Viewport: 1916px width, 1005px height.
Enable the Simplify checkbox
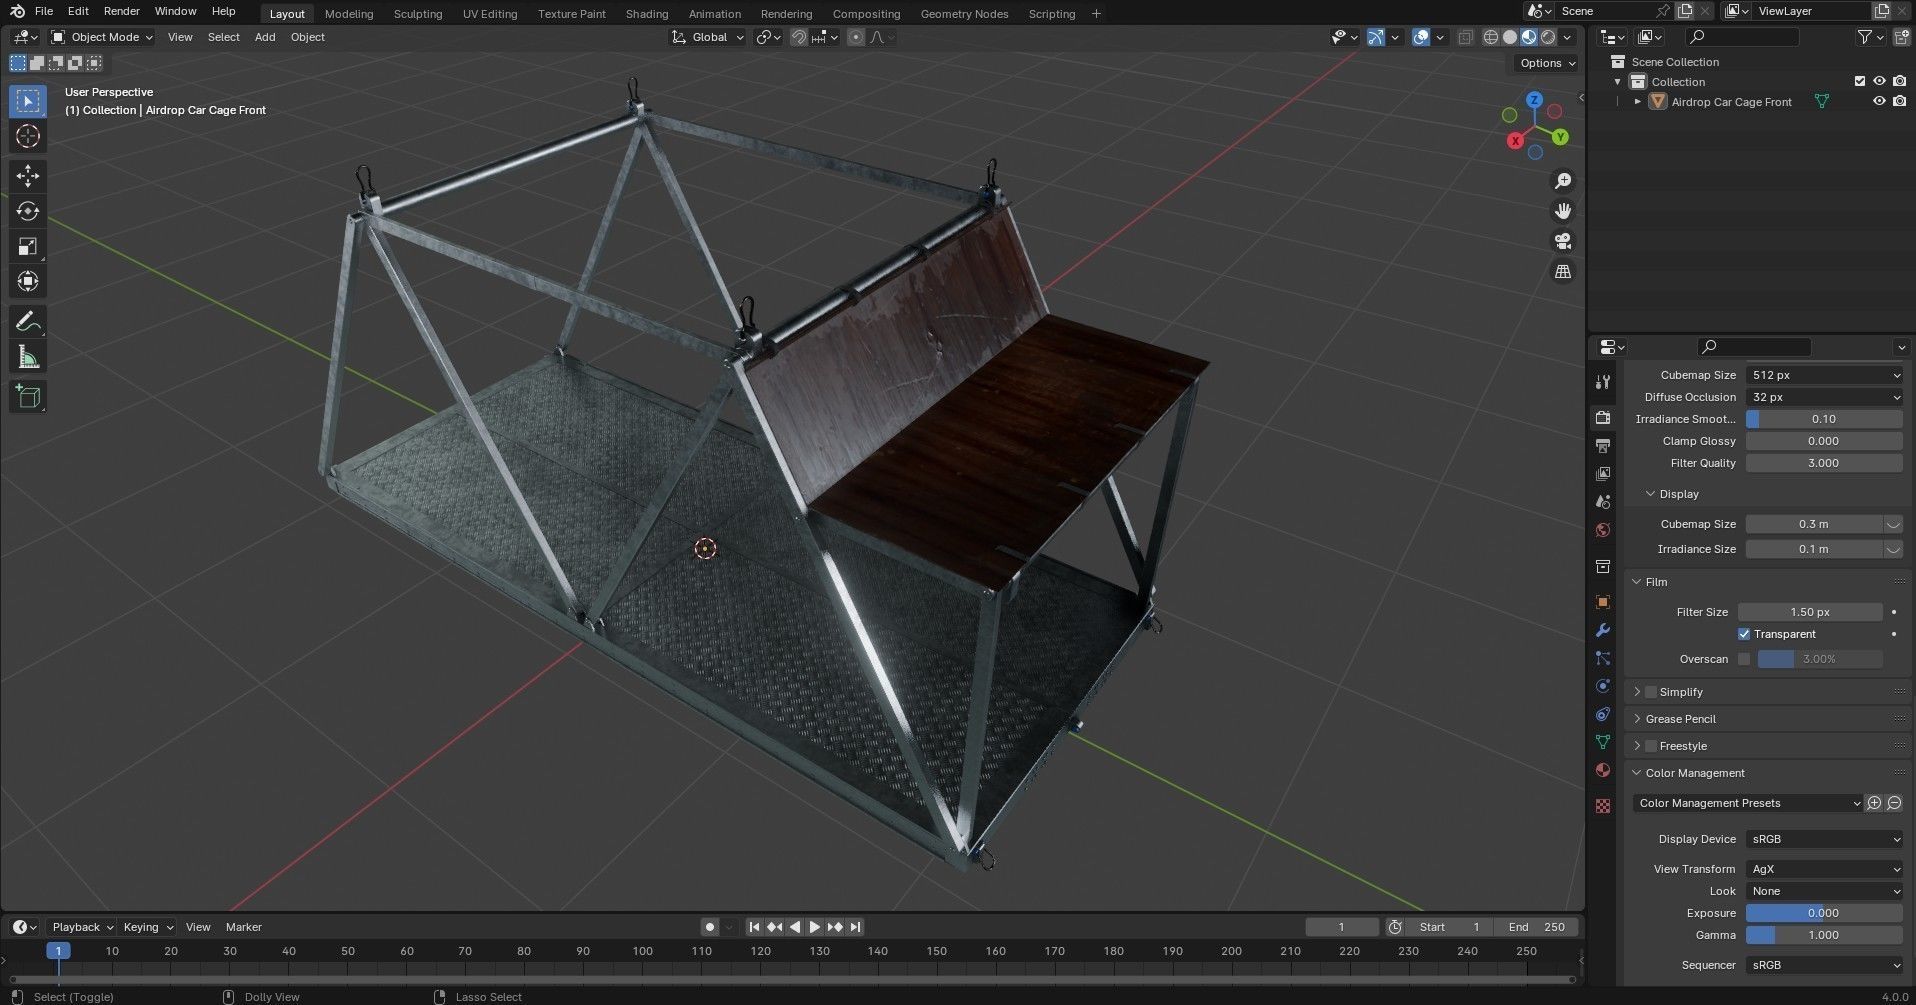[x=1651, y=692]
